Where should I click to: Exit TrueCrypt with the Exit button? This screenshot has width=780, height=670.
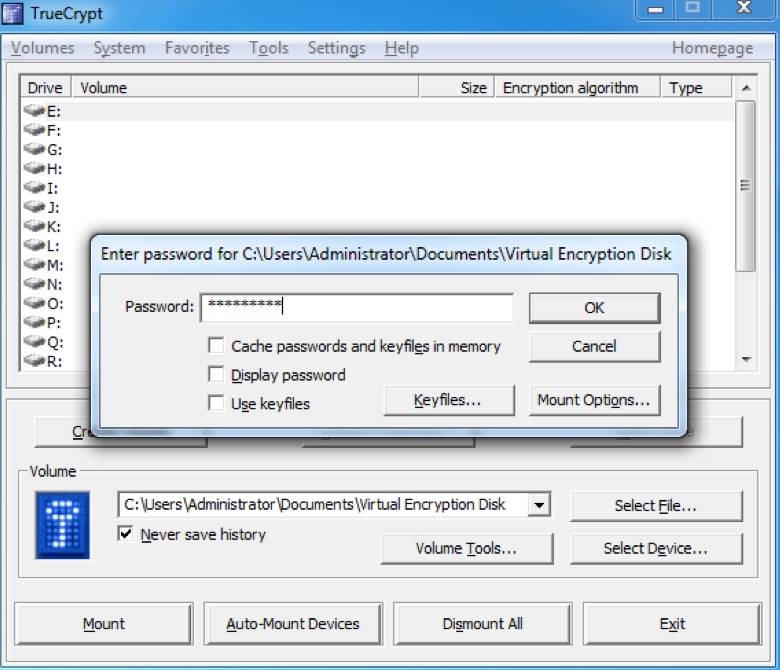672,624
